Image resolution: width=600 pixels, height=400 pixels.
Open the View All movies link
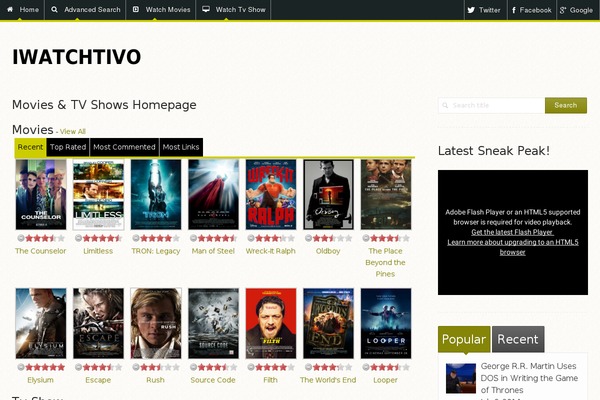[x=73, y=131]
